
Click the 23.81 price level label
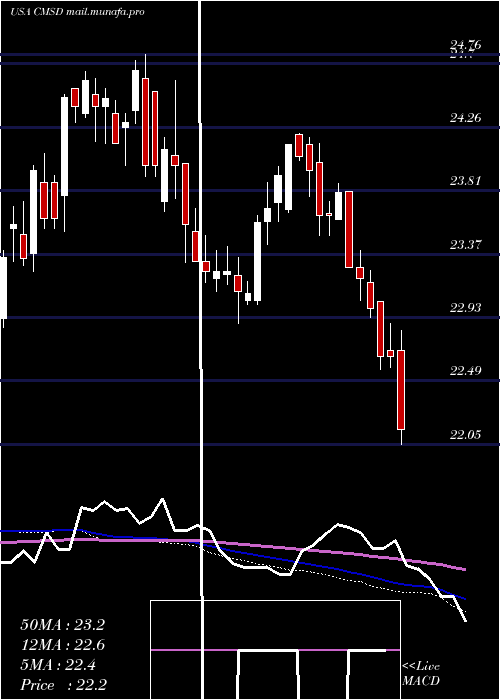point(466,181)
